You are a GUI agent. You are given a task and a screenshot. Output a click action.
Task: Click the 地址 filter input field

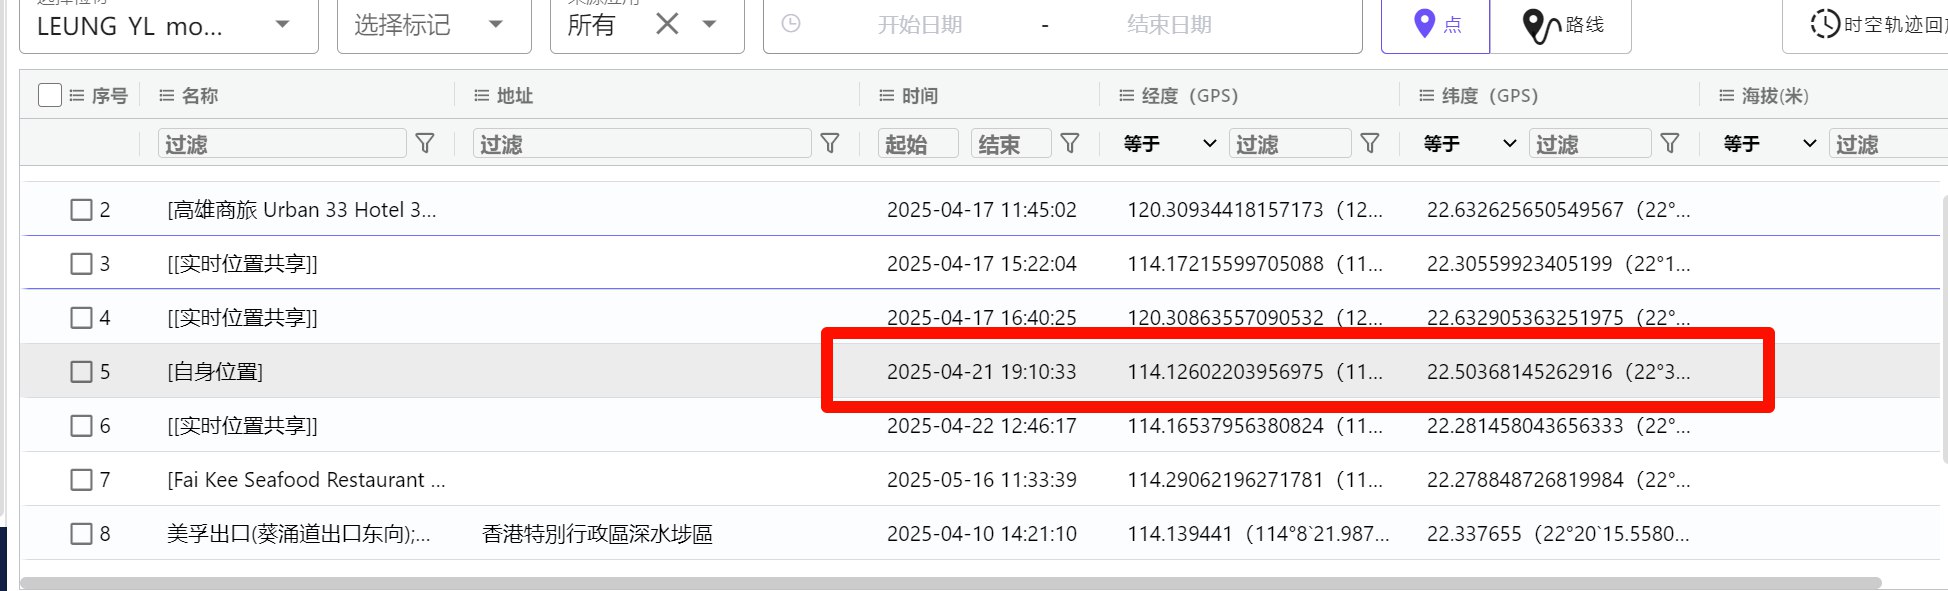[641, 144]
